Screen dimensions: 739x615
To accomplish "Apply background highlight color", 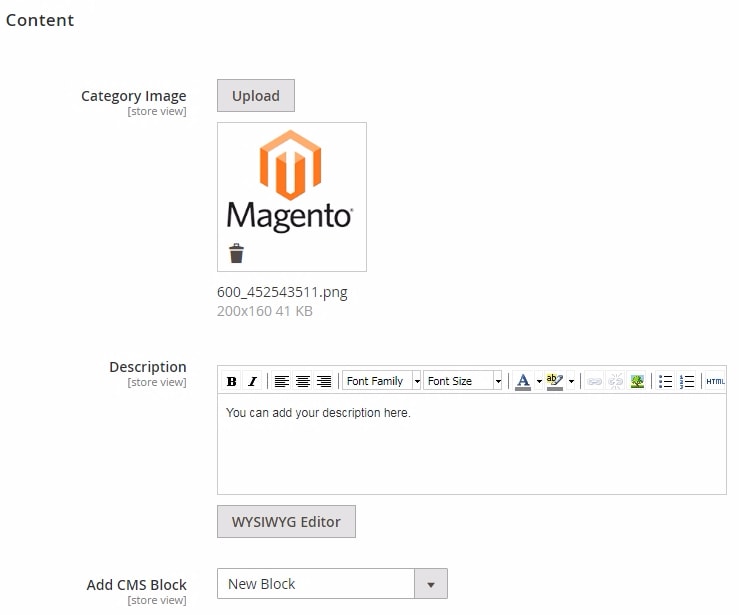I will pos(555,381).
